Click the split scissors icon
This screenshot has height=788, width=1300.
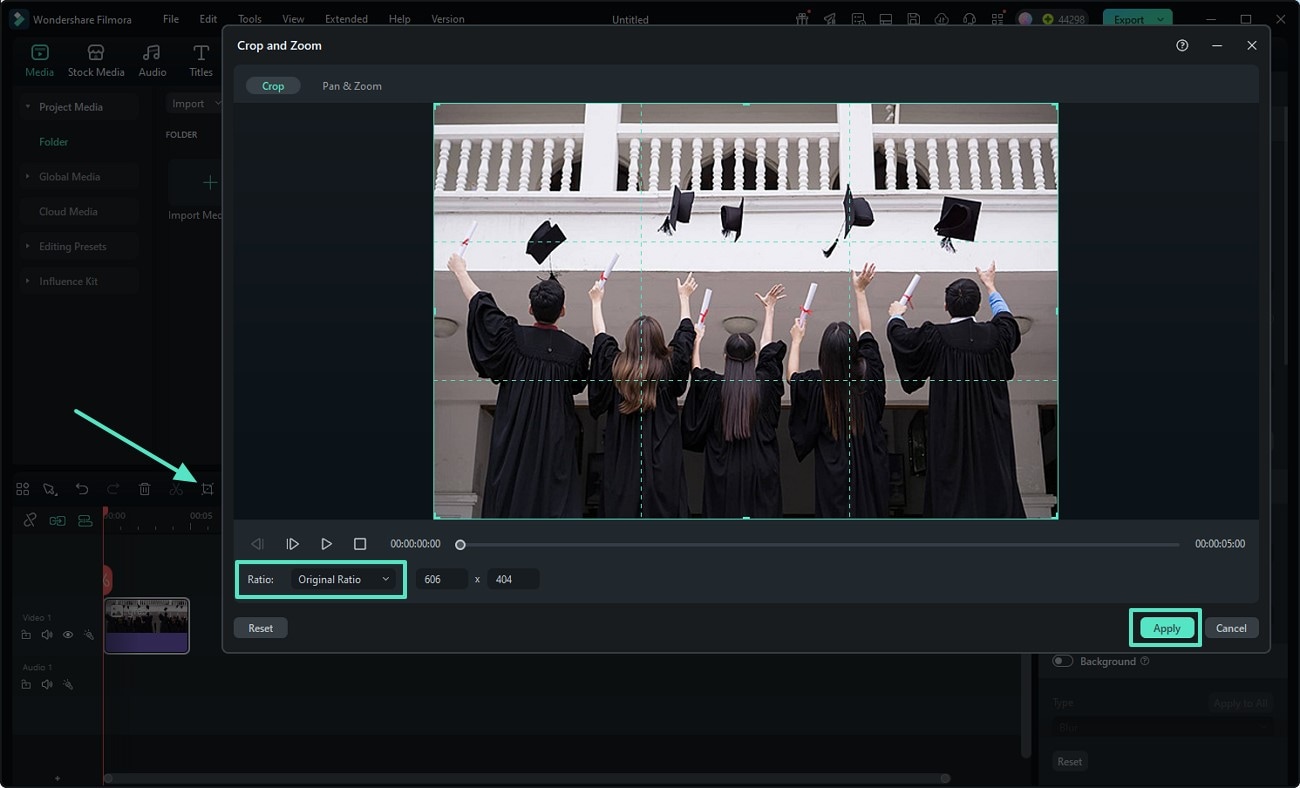pos(176,489)
